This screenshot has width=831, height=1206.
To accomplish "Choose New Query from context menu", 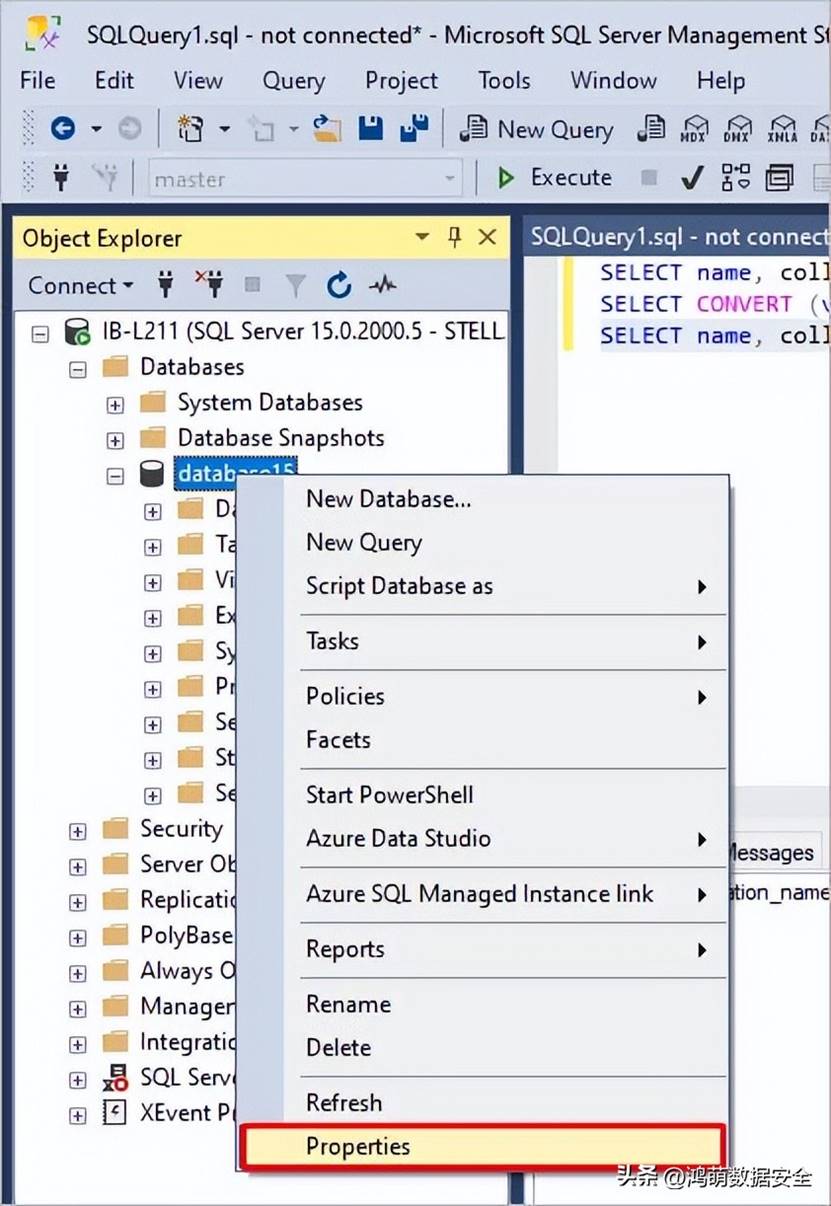I will 483,542.
